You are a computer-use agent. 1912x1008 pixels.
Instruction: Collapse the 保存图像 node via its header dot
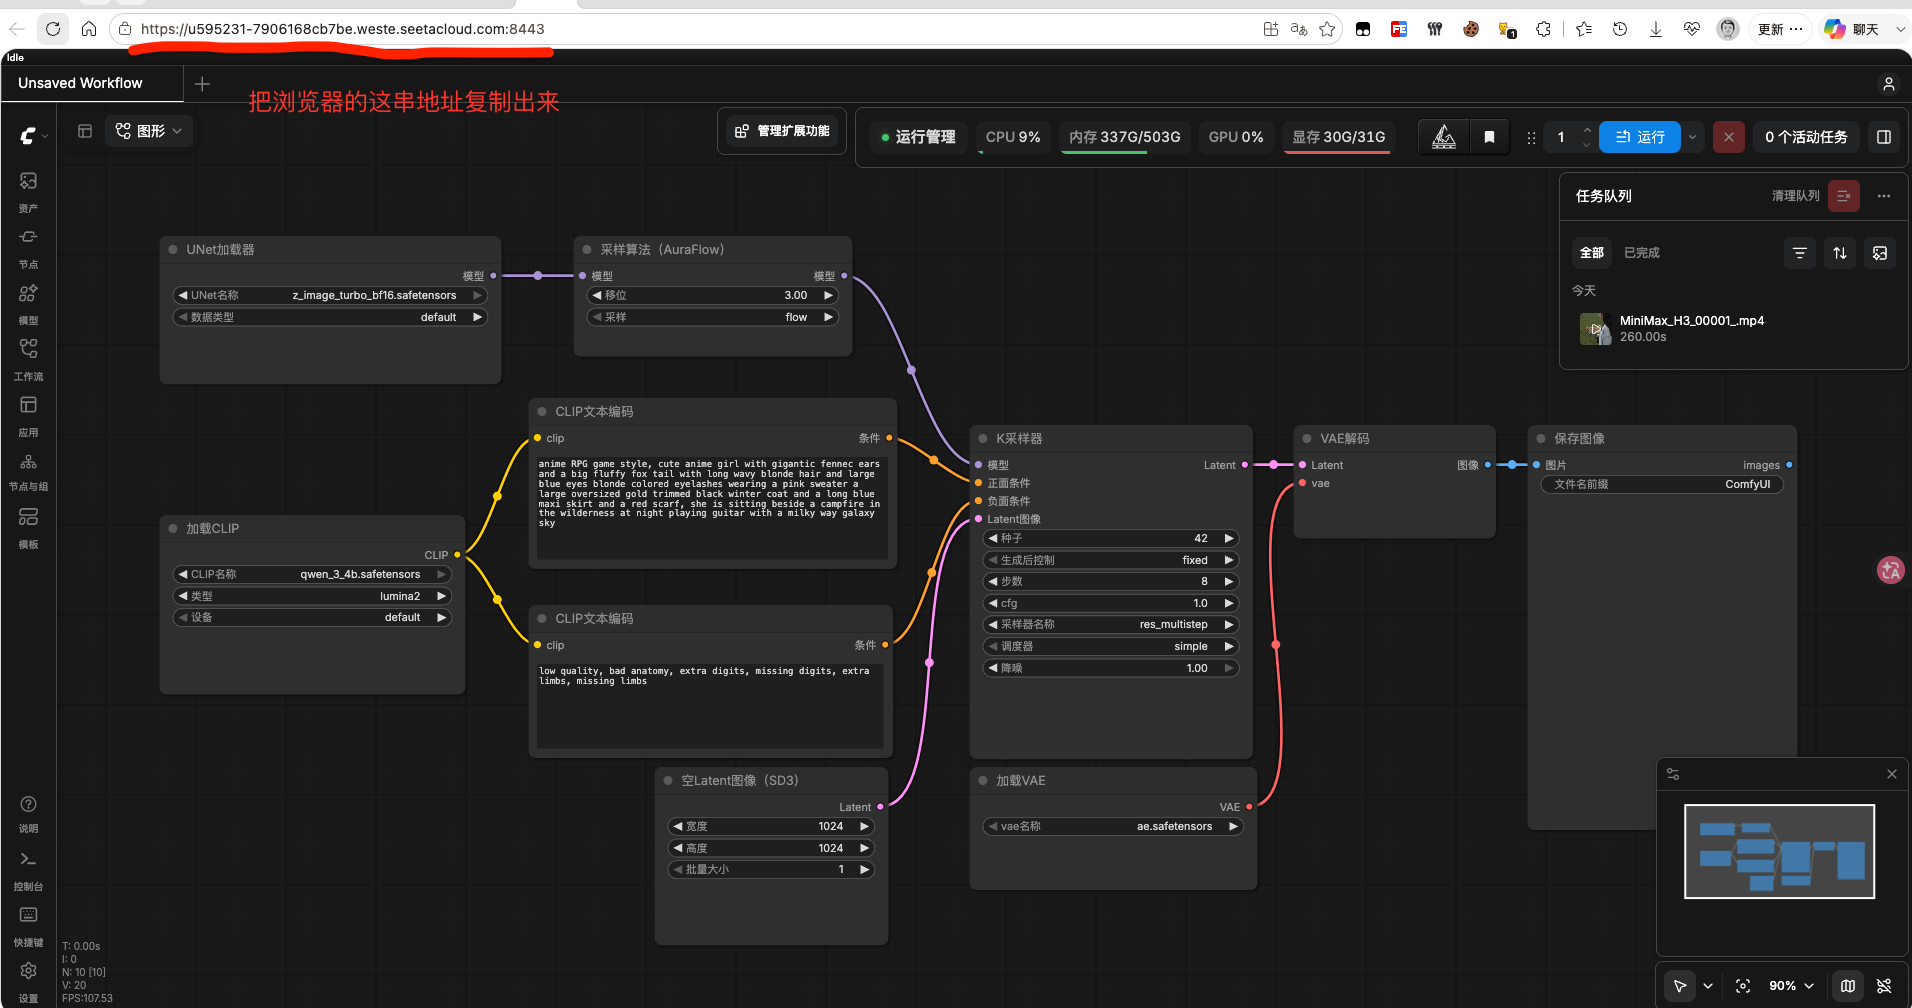coord(1541,438)
